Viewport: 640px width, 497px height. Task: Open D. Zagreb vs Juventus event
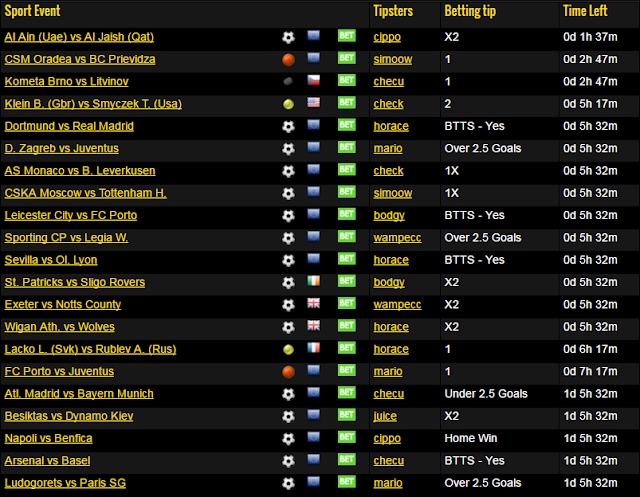point(62,149)
